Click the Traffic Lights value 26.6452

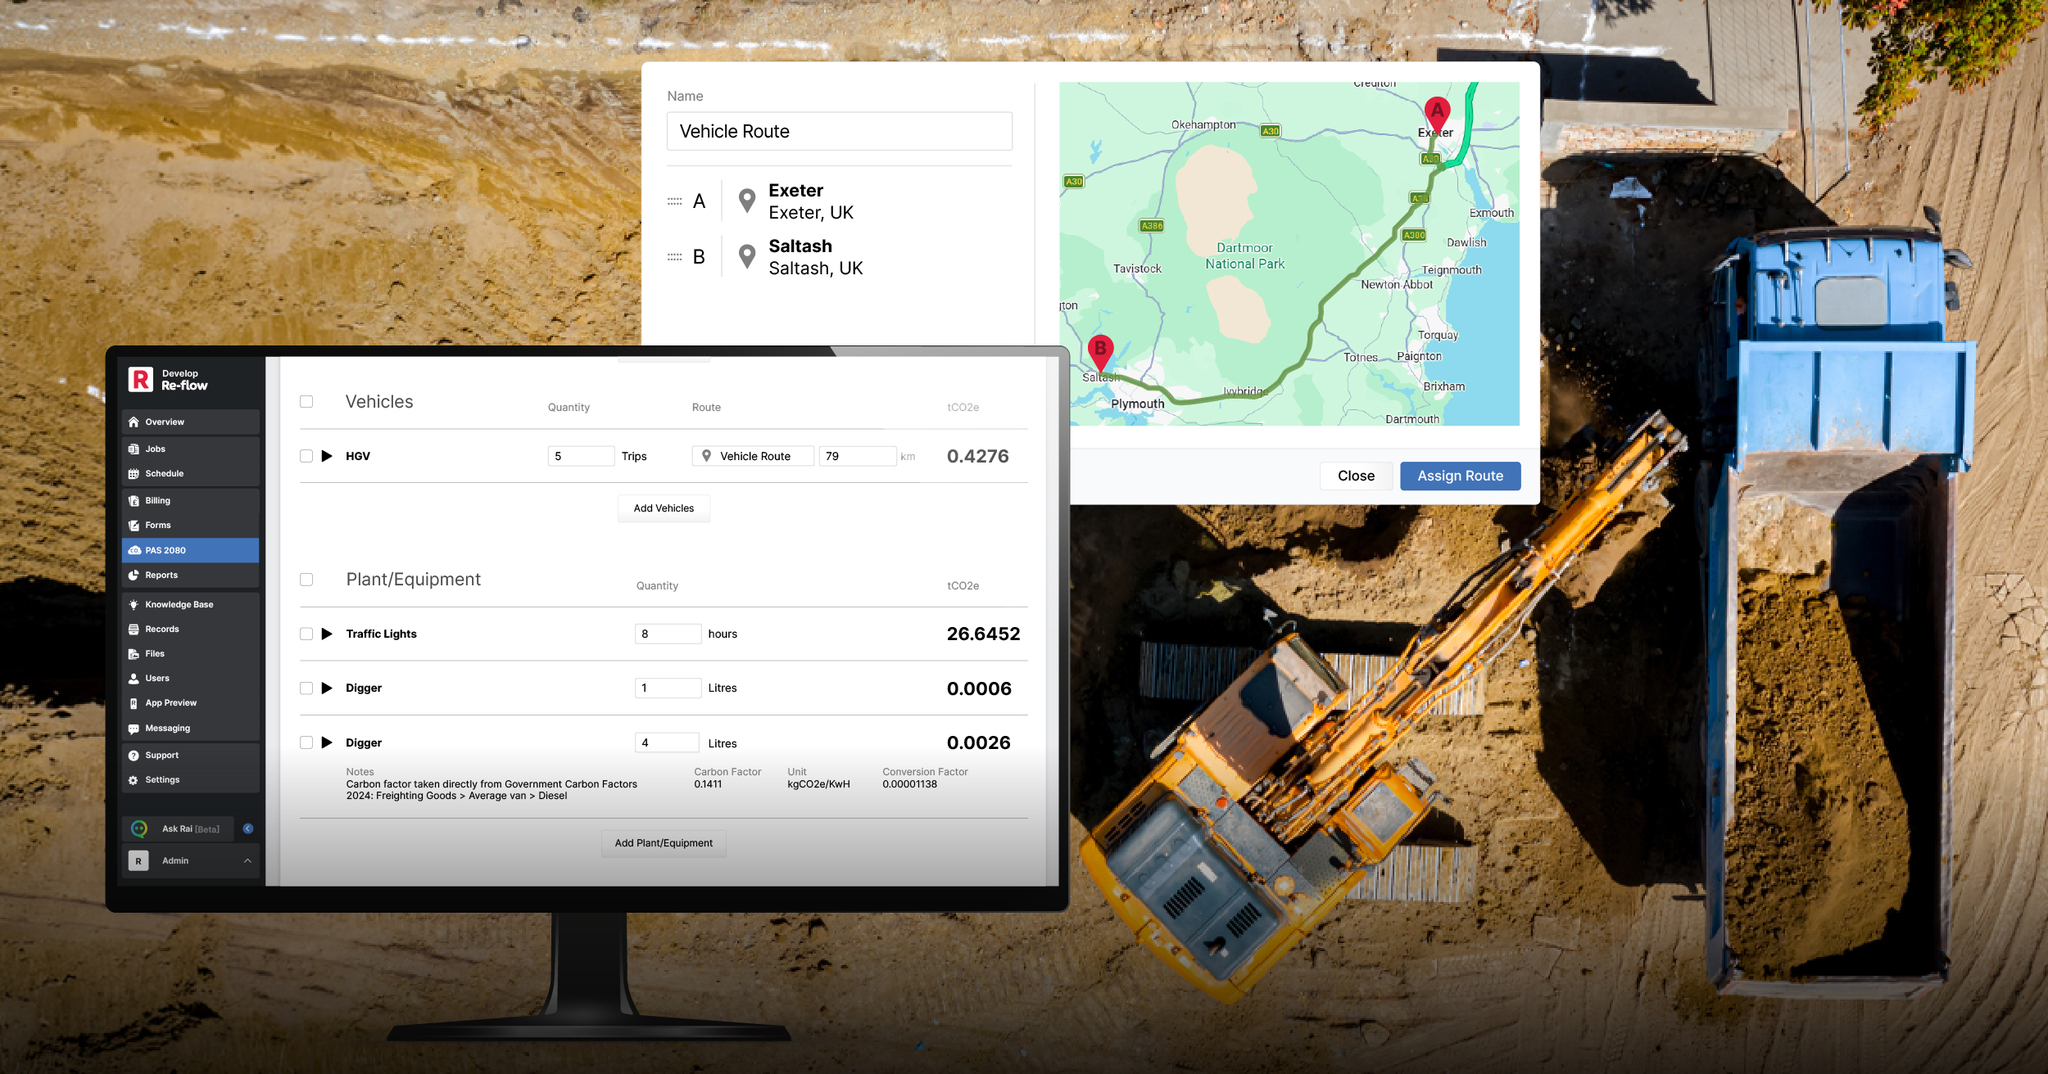tap(984, 634)
